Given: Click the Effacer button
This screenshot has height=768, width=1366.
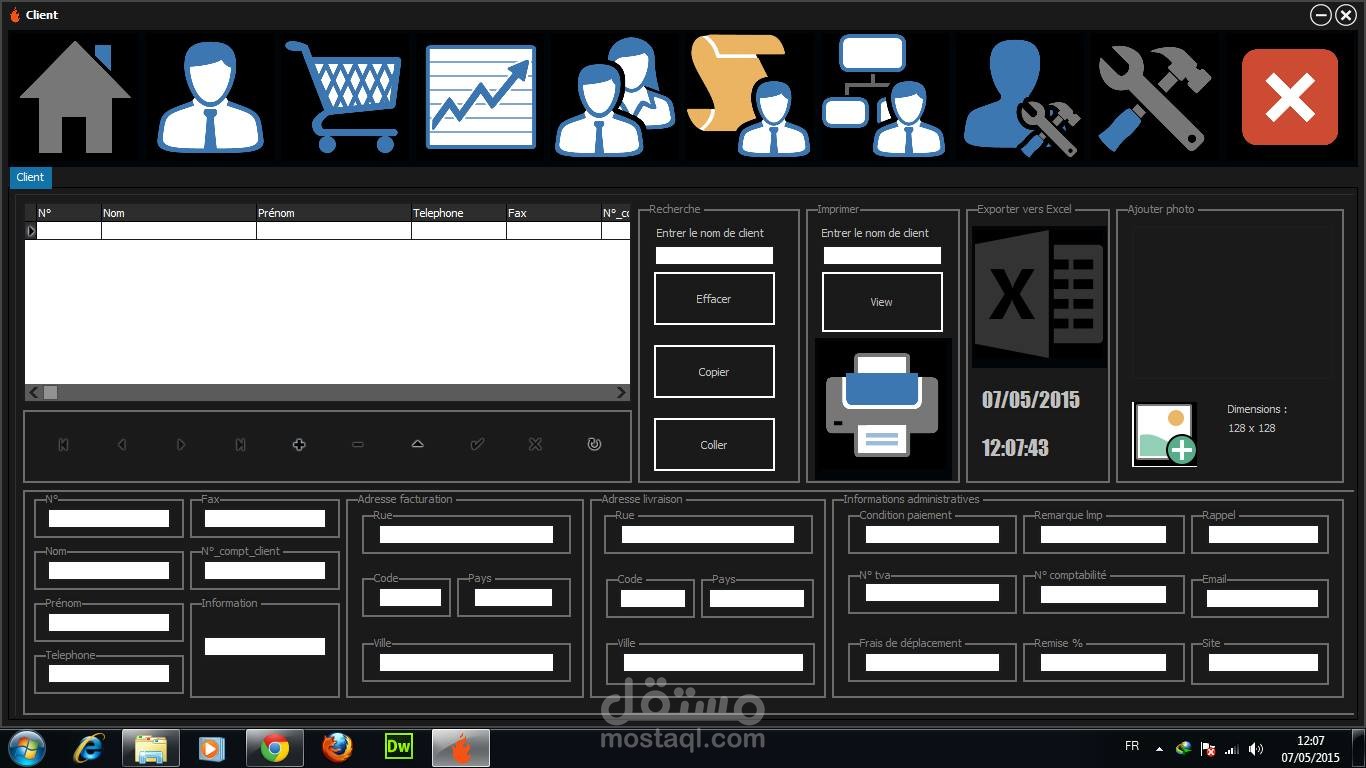Looking at the screenshot, I should point(714,299).
